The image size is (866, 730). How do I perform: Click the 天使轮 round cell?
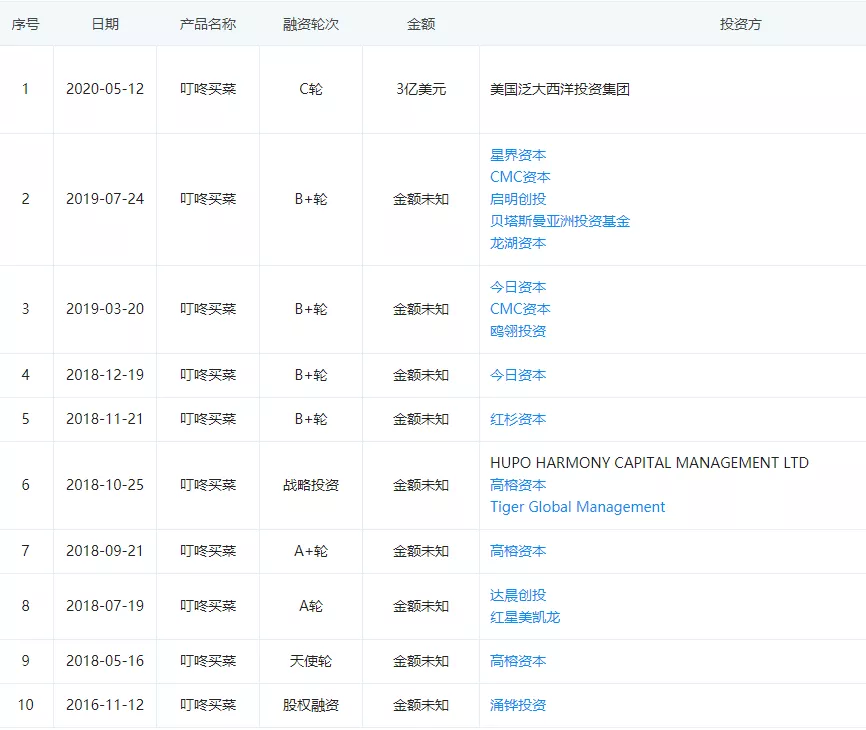310,661
